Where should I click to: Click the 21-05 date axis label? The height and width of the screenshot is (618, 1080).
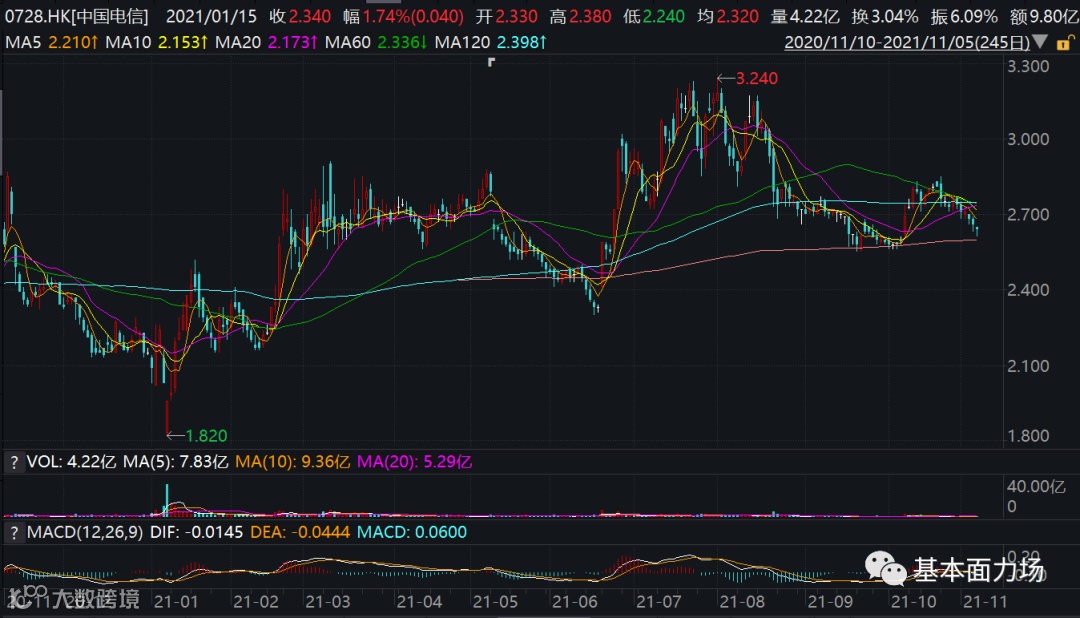[x=495, y=601]
